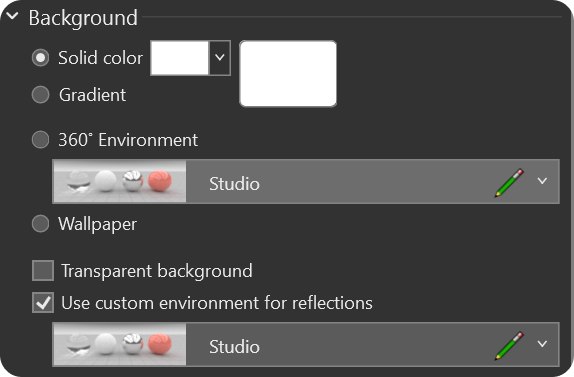Click the Studio label in the environment selector
Screen dimensions: 574x377
234,183
